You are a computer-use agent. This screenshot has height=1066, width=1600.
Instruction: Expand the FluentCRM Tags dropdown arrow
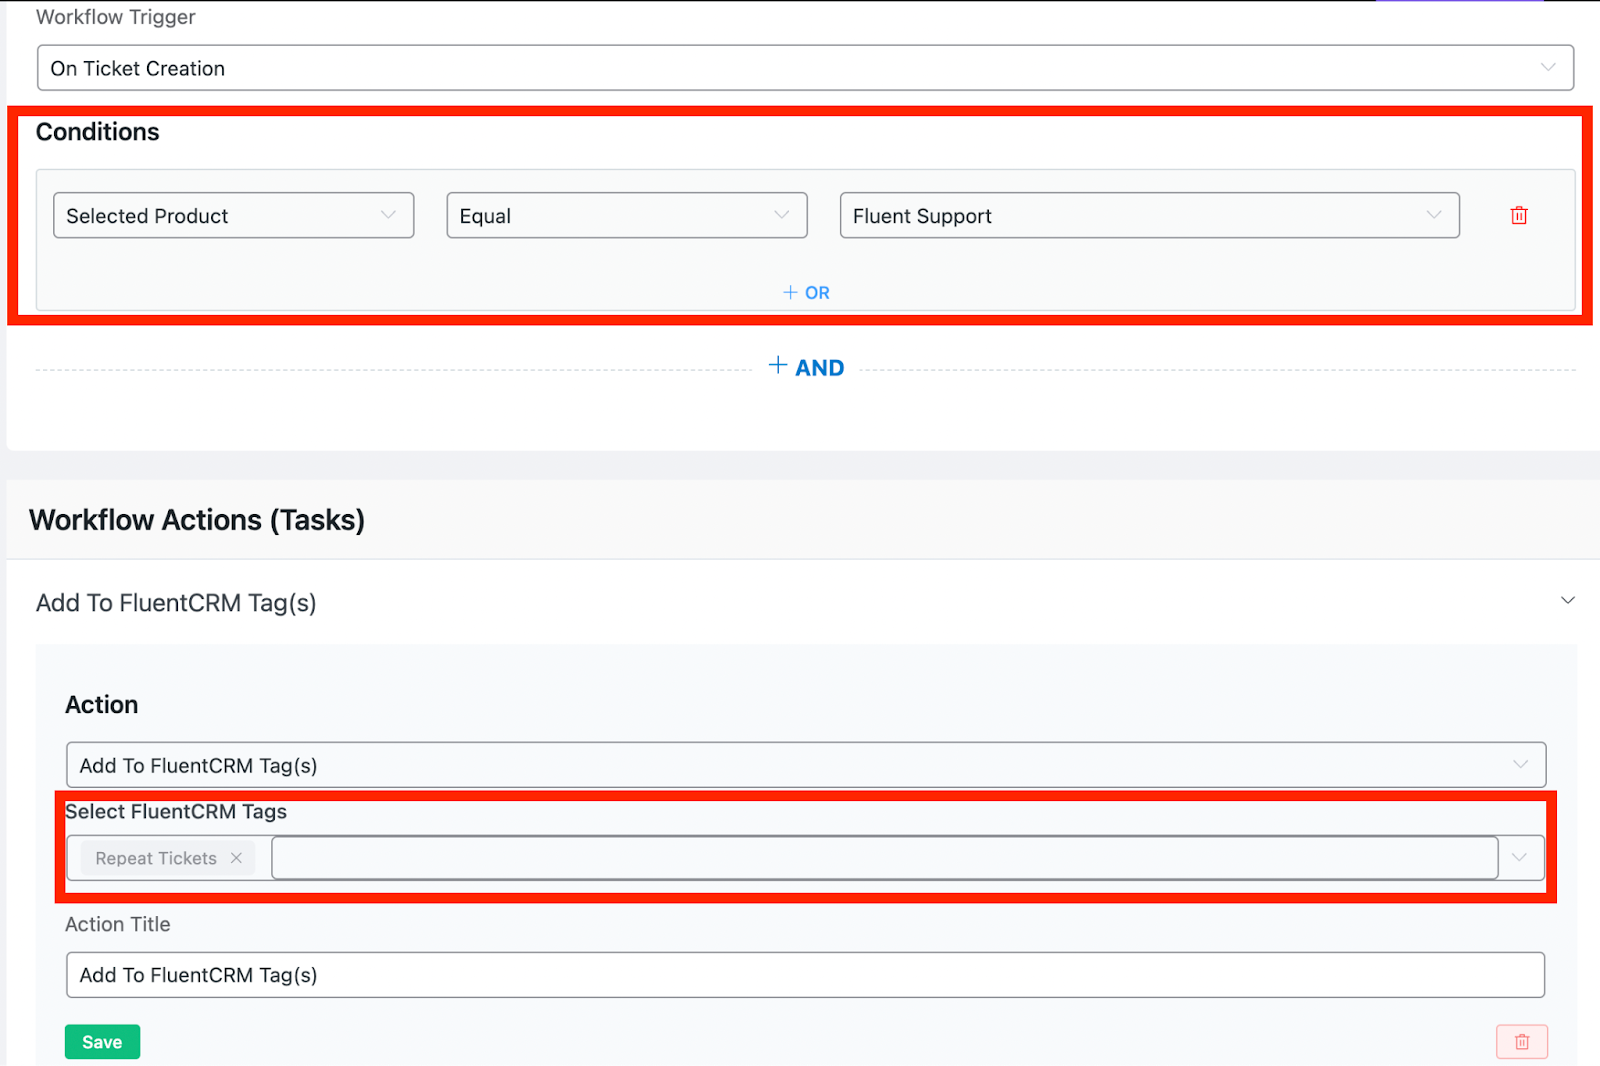[1520, 857]
